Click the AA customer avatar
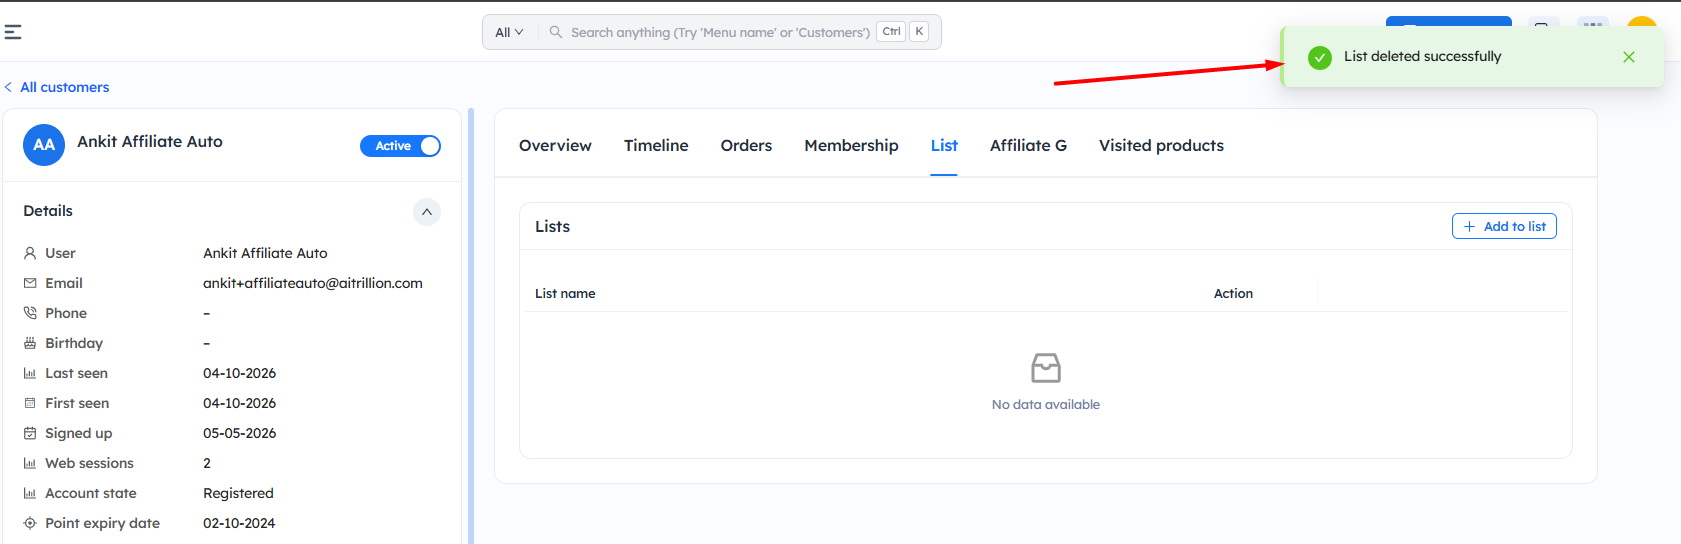The image size is (1681, 544). point(44,145)
